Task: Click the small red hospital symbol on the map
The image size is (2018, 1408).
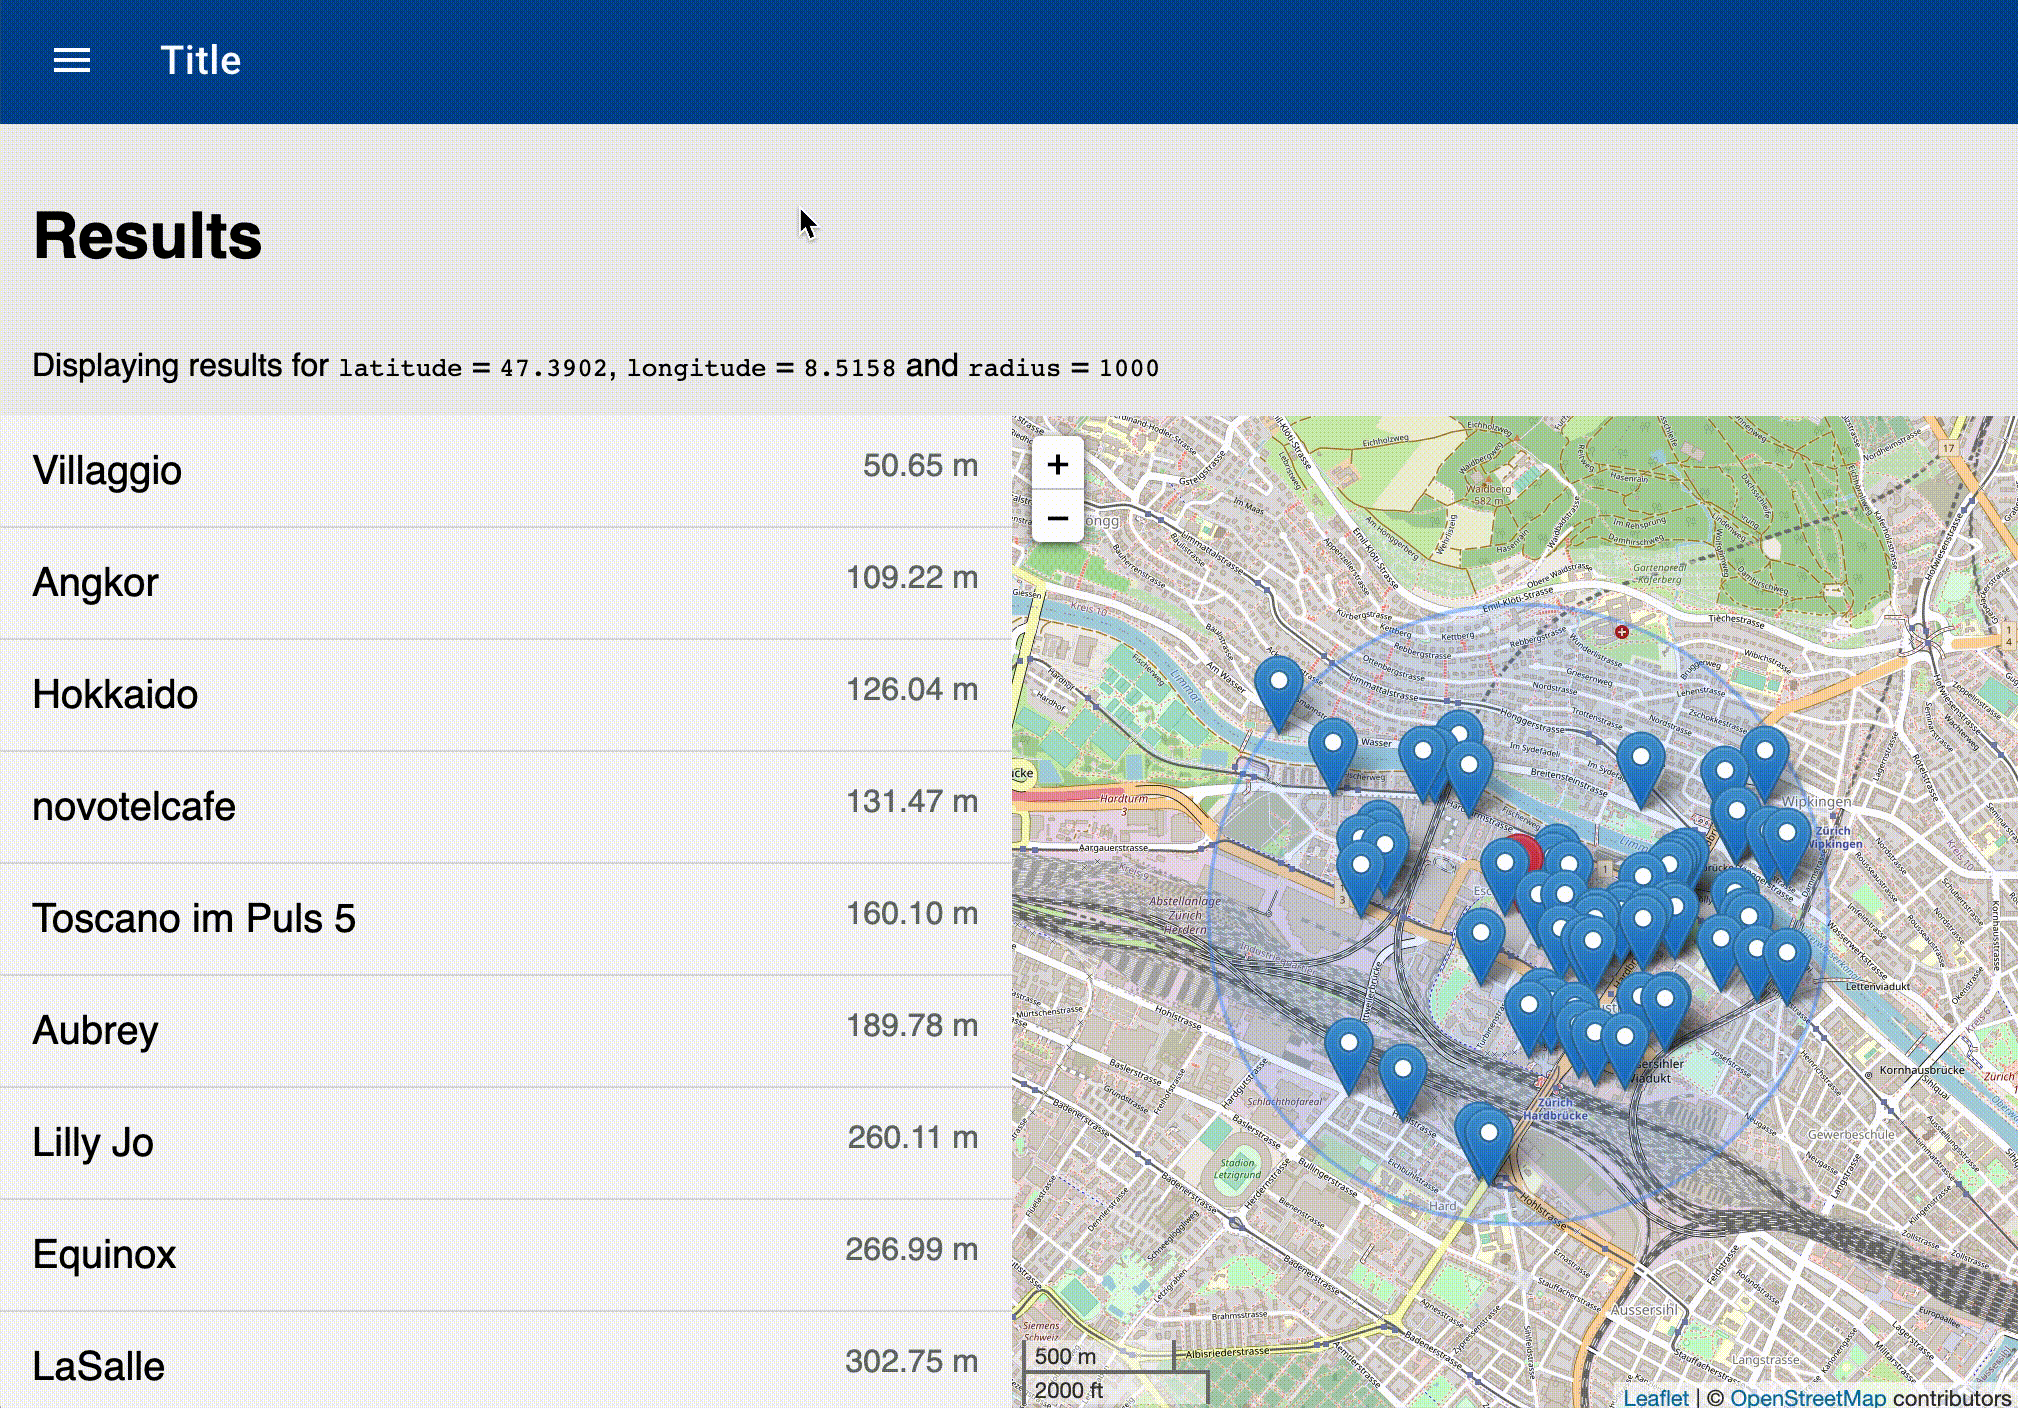Action: pos(1622,632)
